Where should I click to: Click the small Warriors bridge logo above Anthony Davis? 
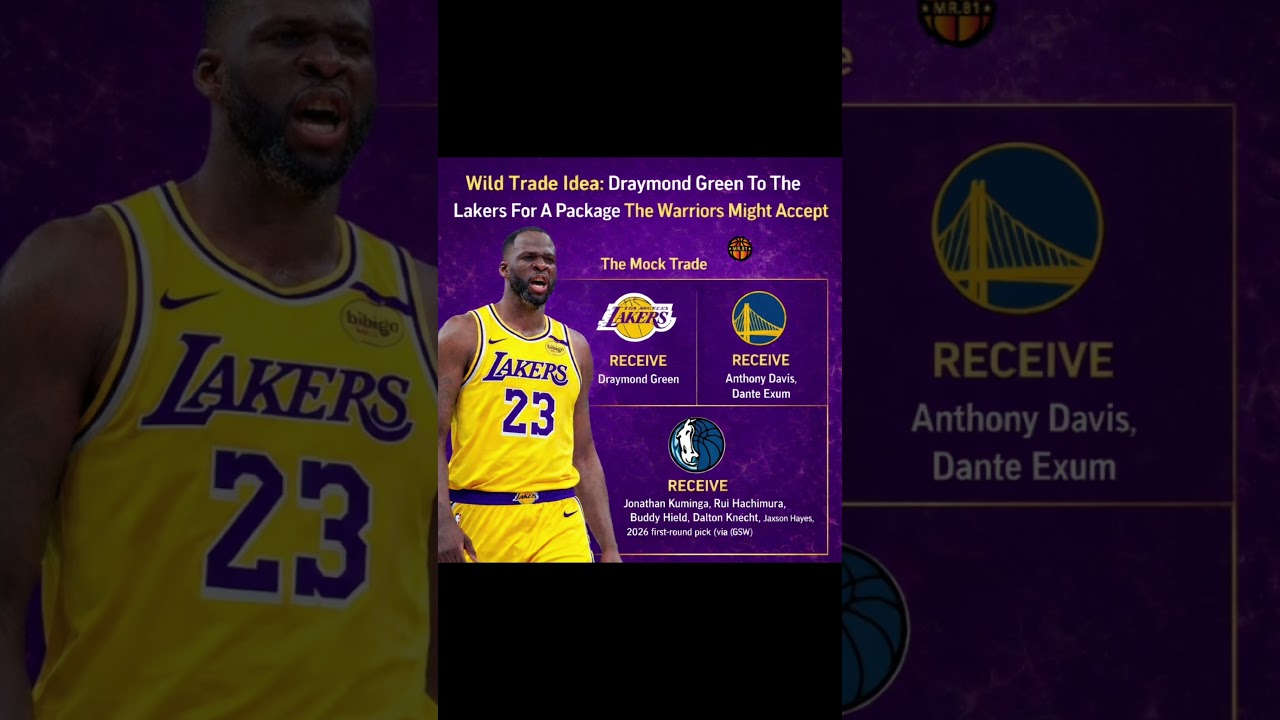click(759, 318)
